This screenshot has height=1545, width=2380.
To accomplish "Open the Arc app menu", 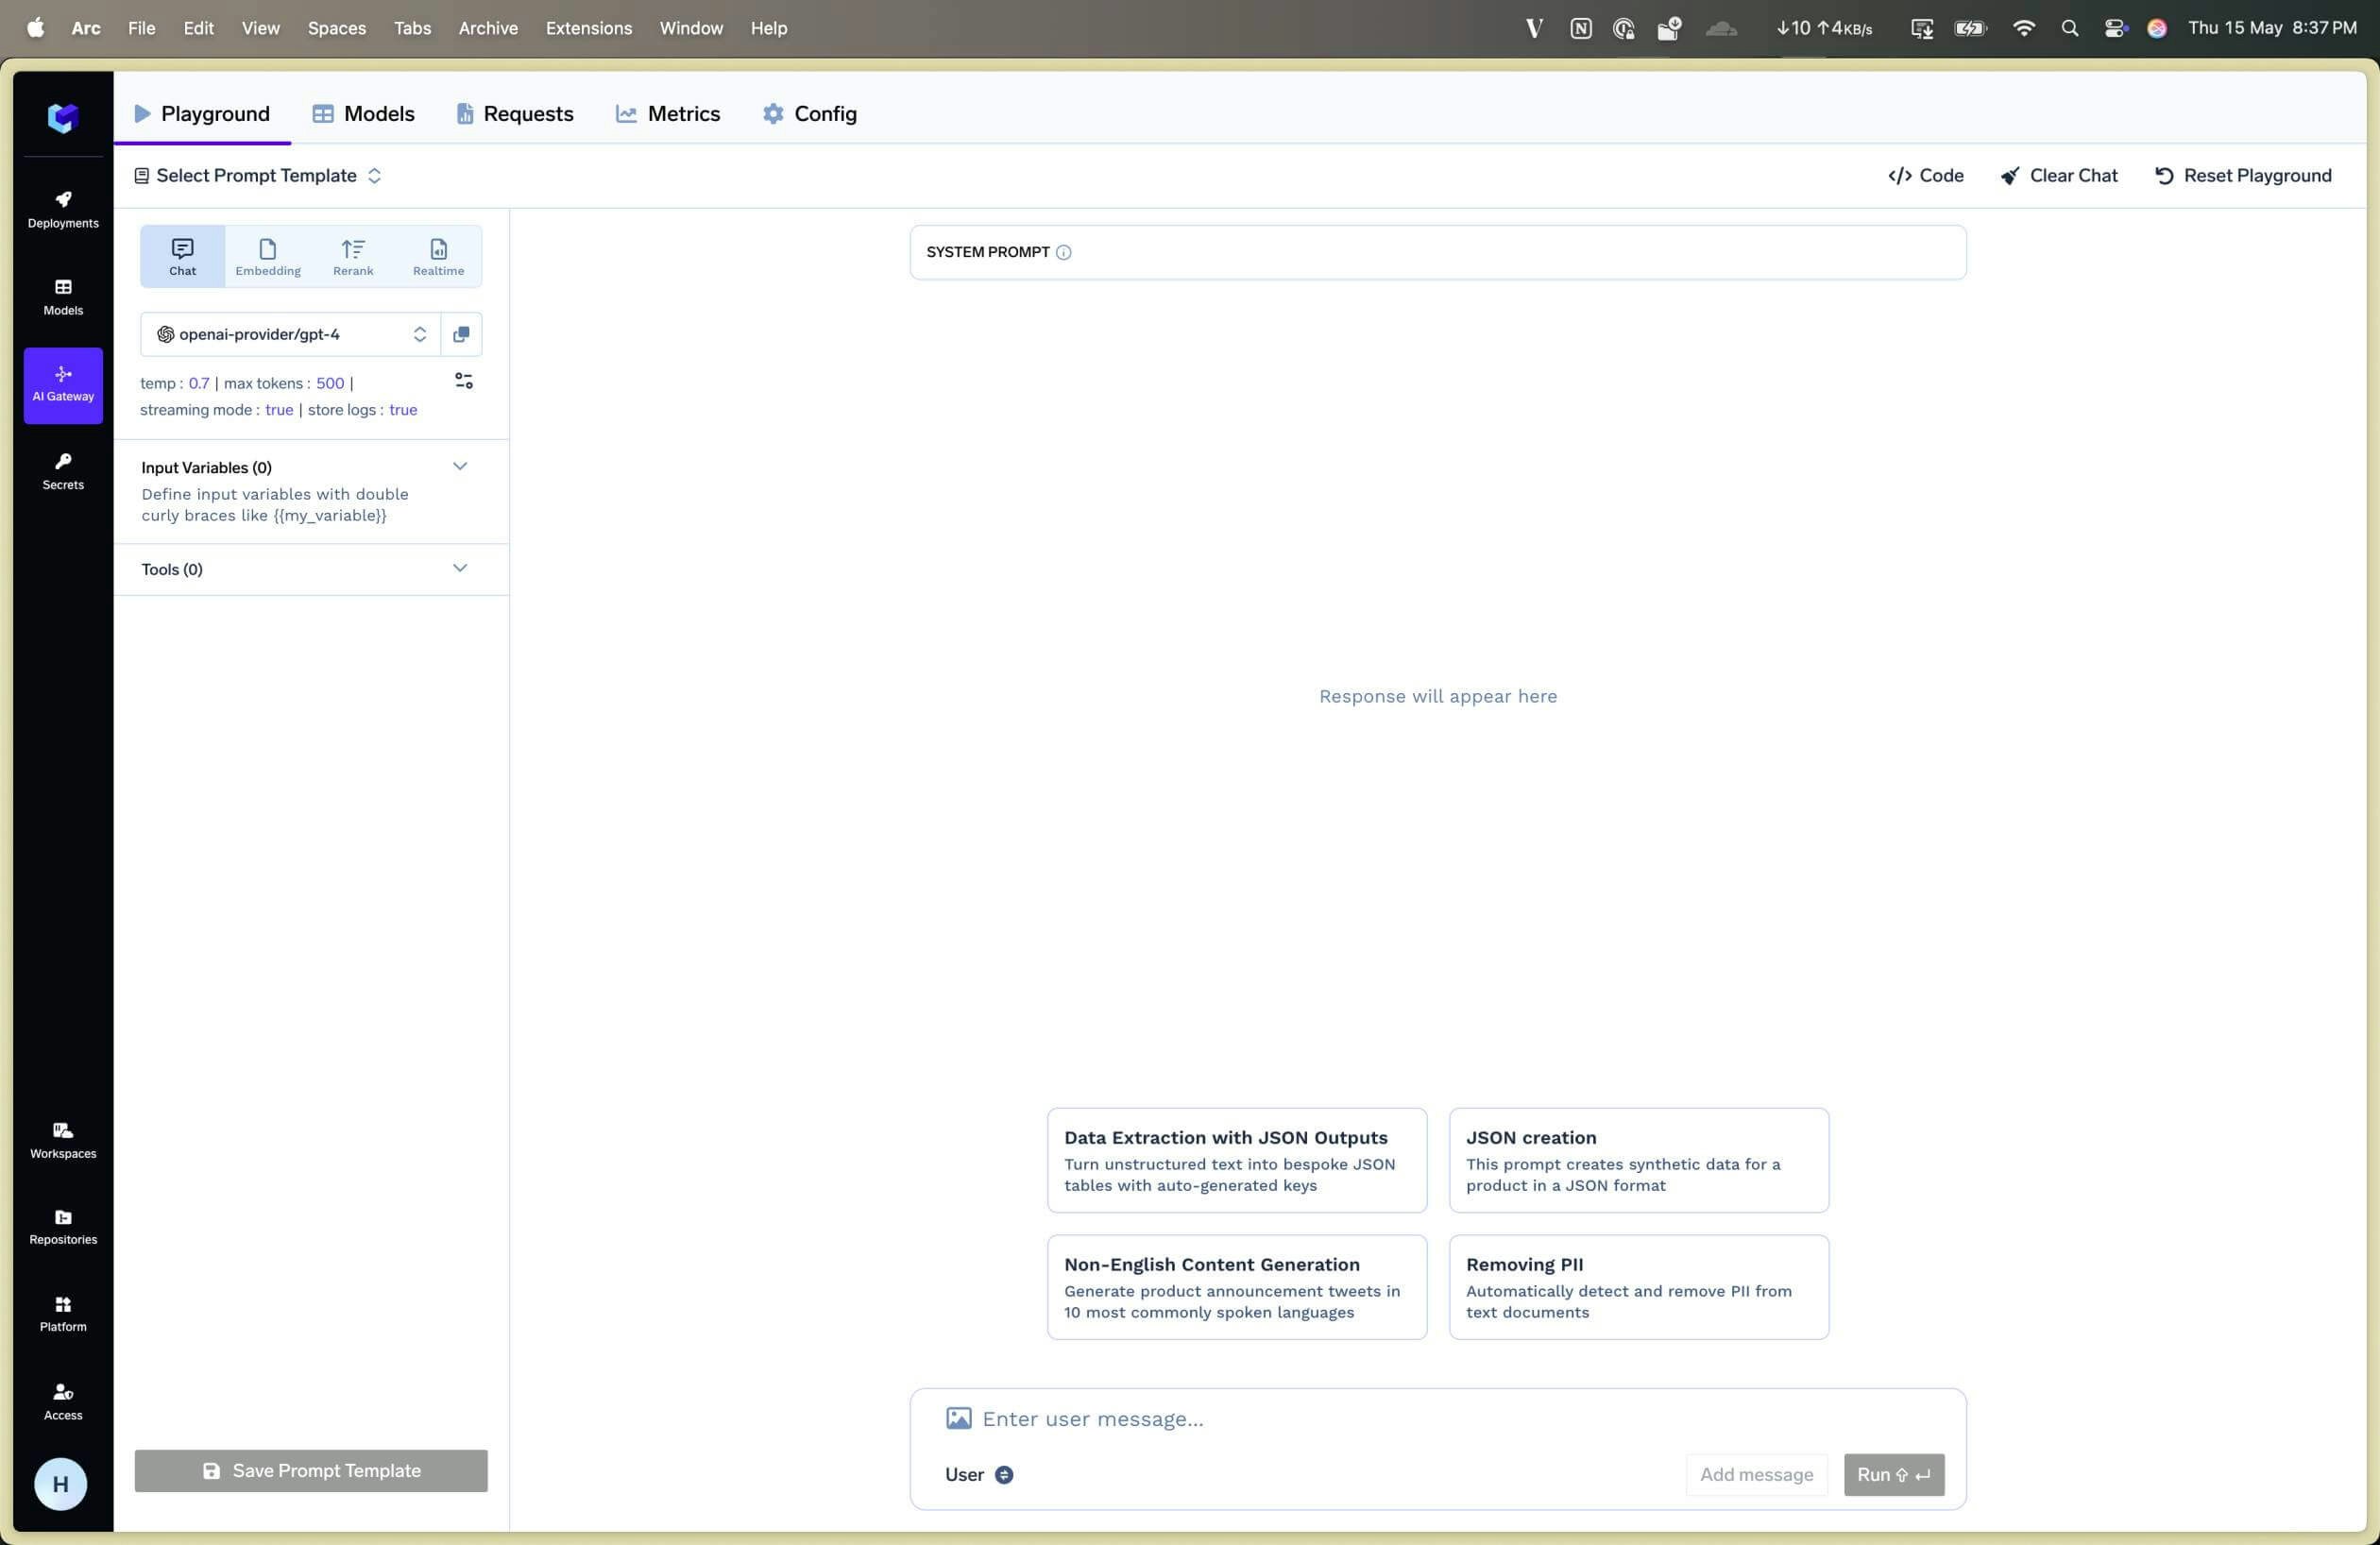I will 86,28.
